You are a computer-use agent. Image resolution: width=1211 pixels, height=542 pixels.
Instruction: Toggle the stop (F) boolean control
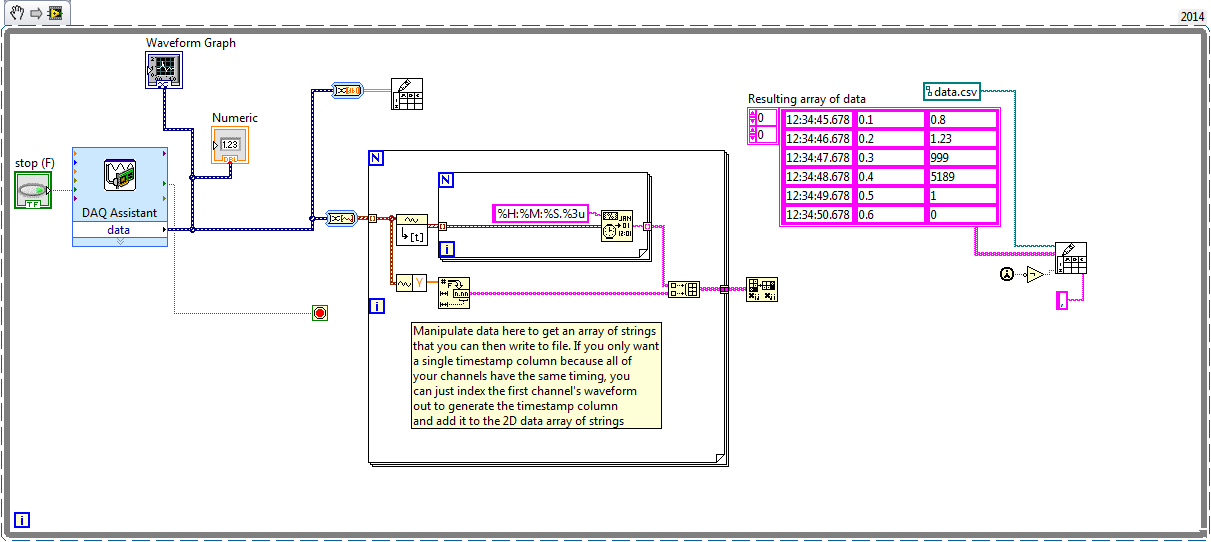[33, 190]
